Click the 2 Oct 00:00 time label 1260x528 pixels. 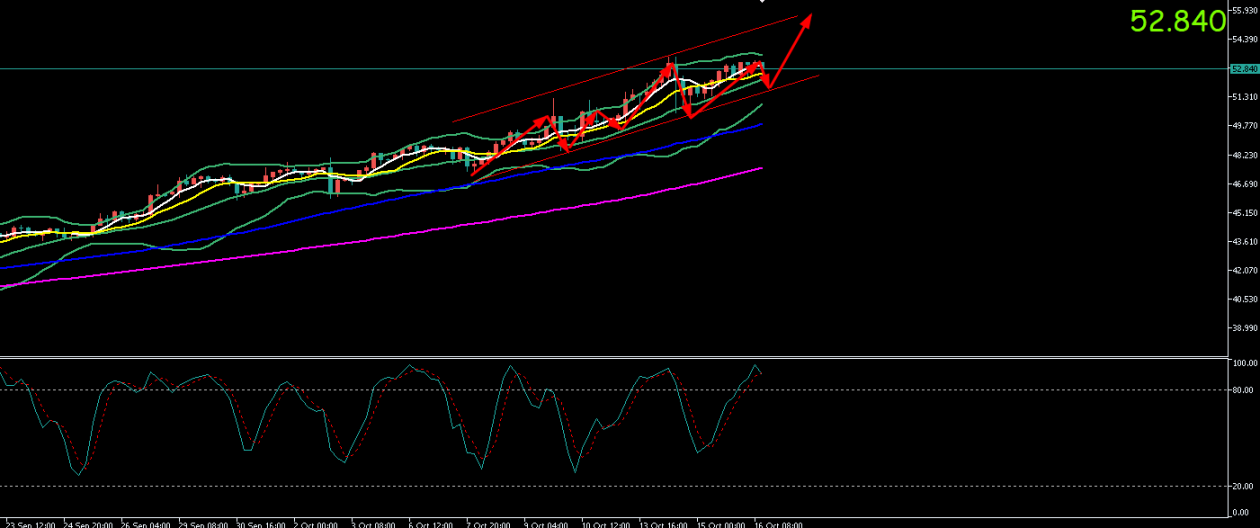click(x=313, y=523)
